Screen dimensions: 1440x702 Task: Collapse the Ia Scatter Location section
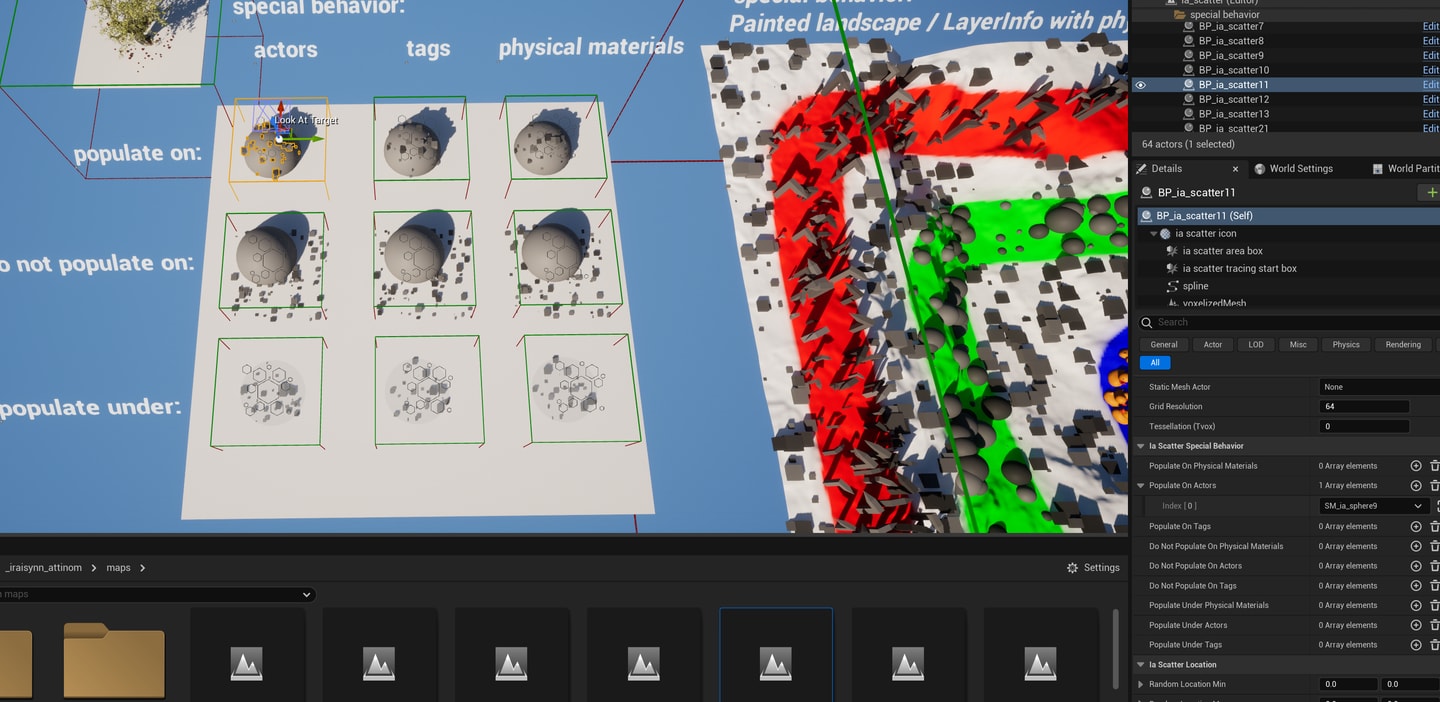coord(1141,665)
